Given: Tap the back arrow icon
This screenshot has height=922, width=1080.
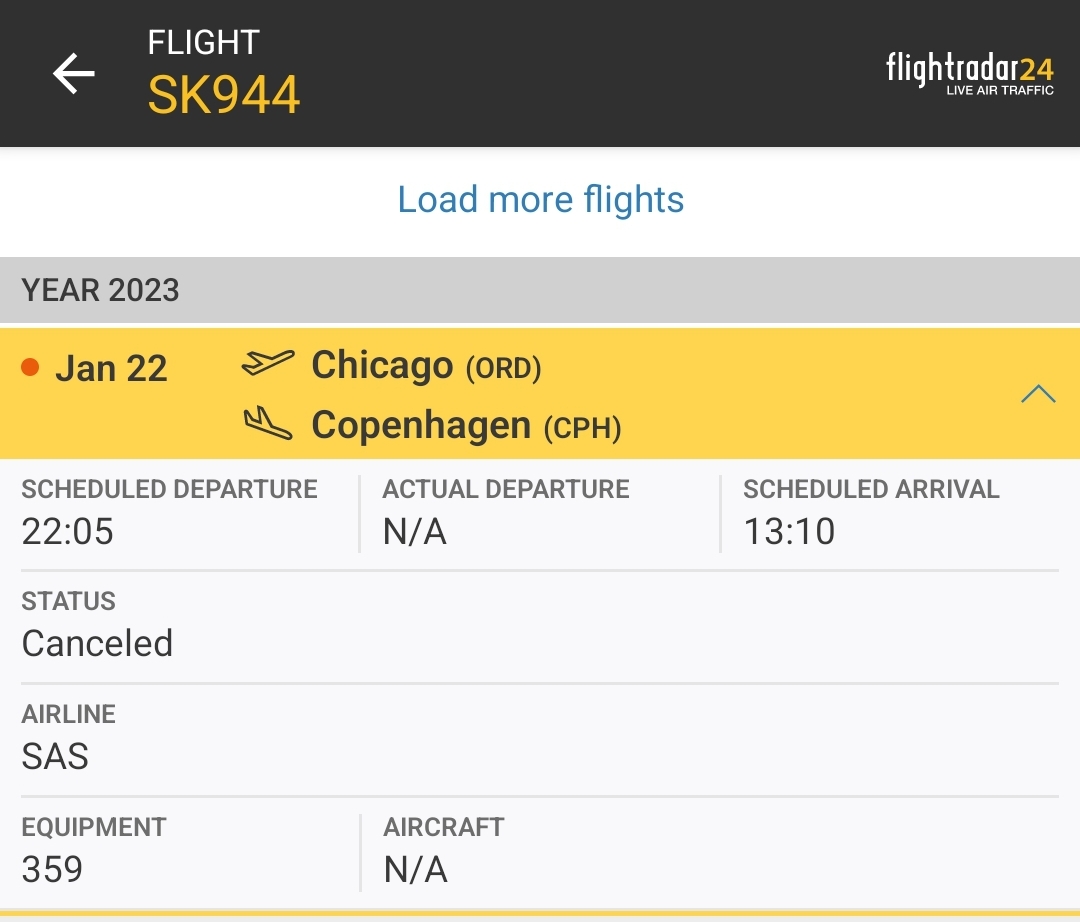Looking at the screenshot, I should tap(73, 73).
